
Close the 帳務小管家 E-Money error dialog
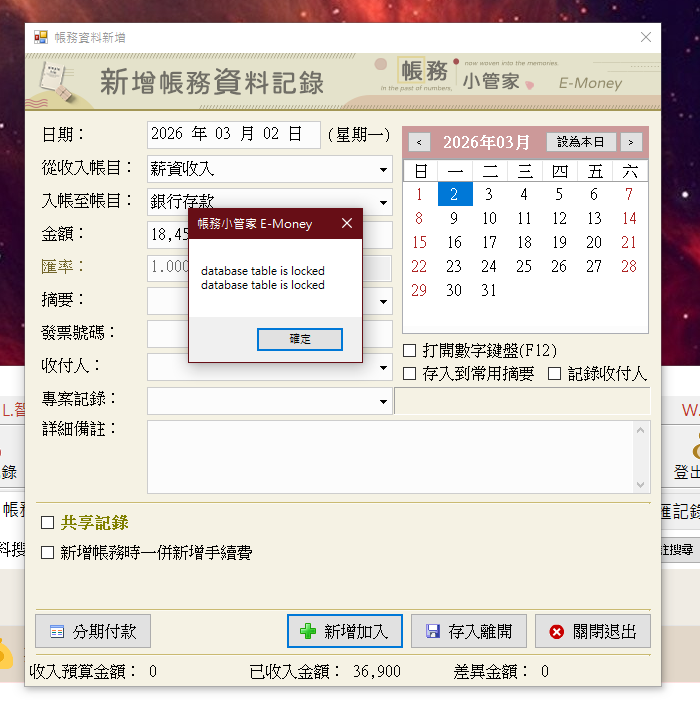[347, 224]
